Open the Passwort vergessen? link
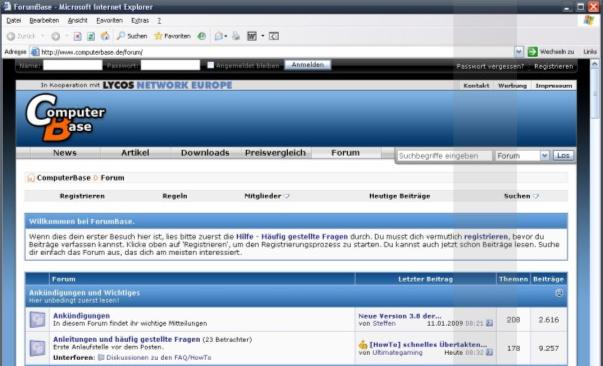603x366 pixels. [490, 66]
